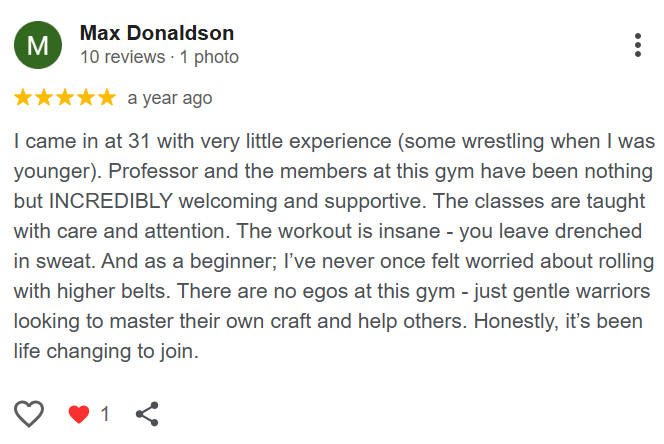Click the first yellow rating star
Viewport: 664px width, 444px height.
point(23,98)
